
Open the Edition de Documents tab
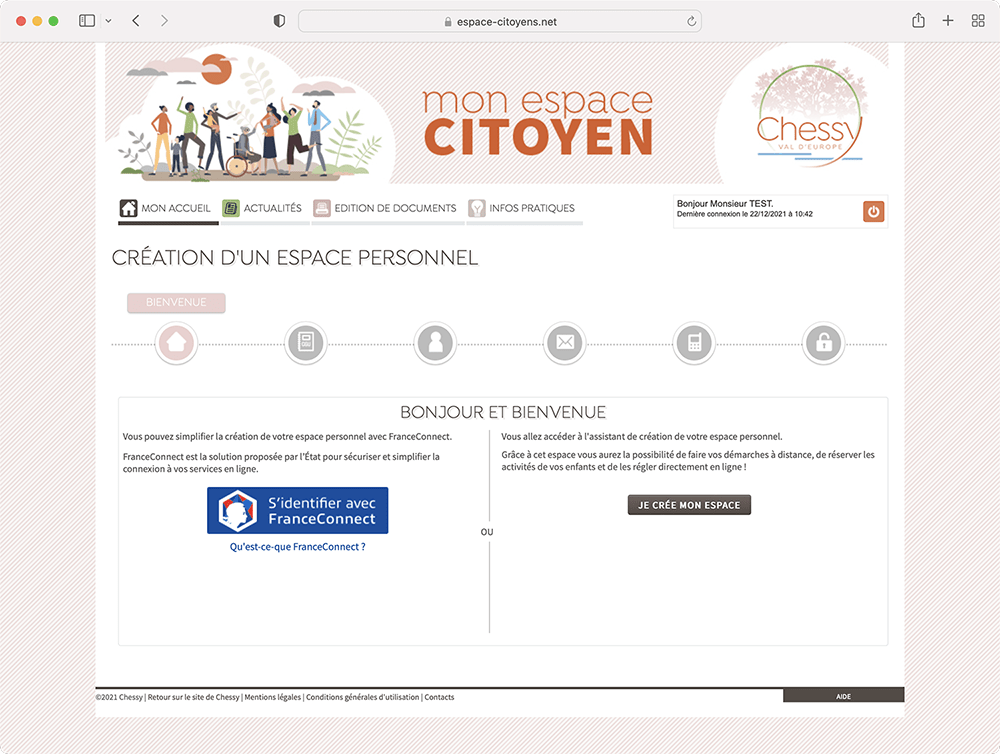tap(385, 209)
